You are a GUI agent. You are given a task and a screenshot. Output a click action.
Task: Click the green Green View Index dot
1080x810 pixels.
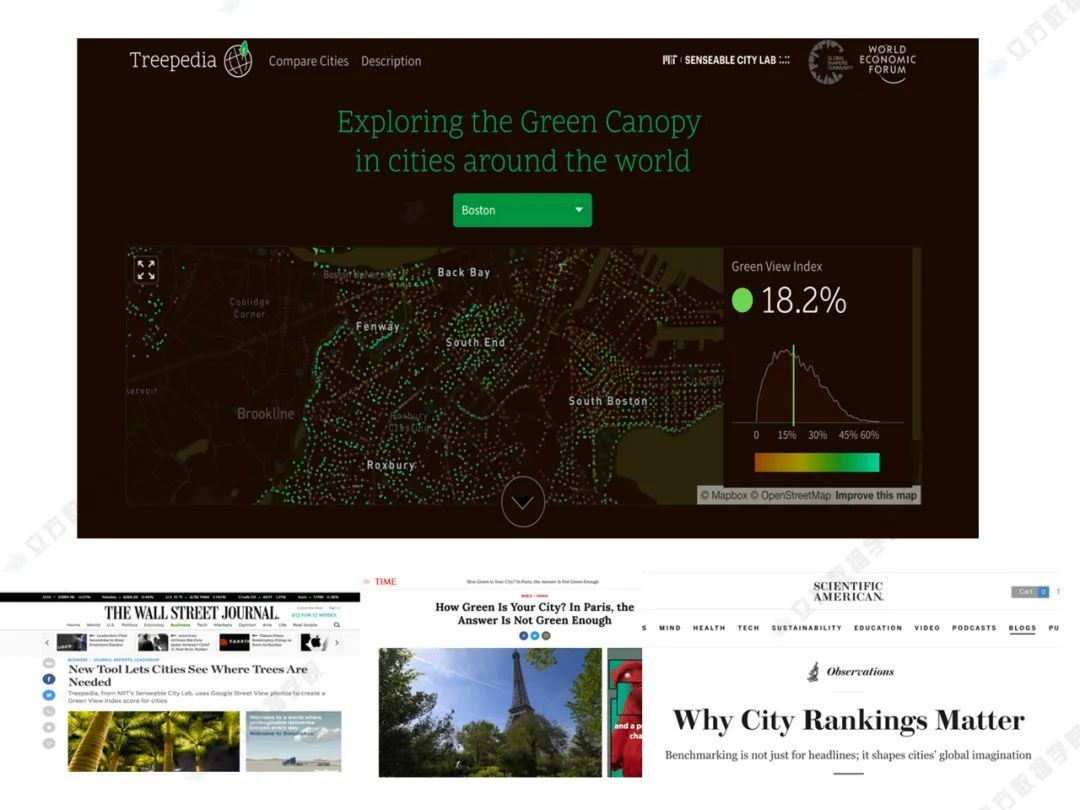point(742,300)
